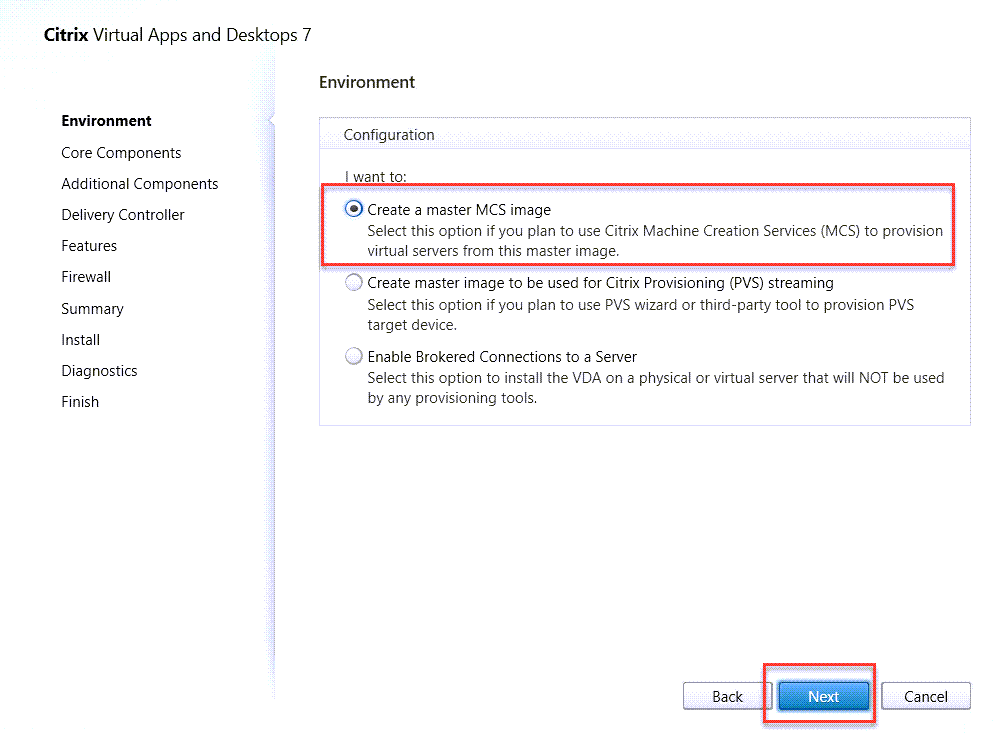The image size is (994, 746).
Task: Click the Citrix Virtual Apps and Desktops title
Action: click(178, 35)
